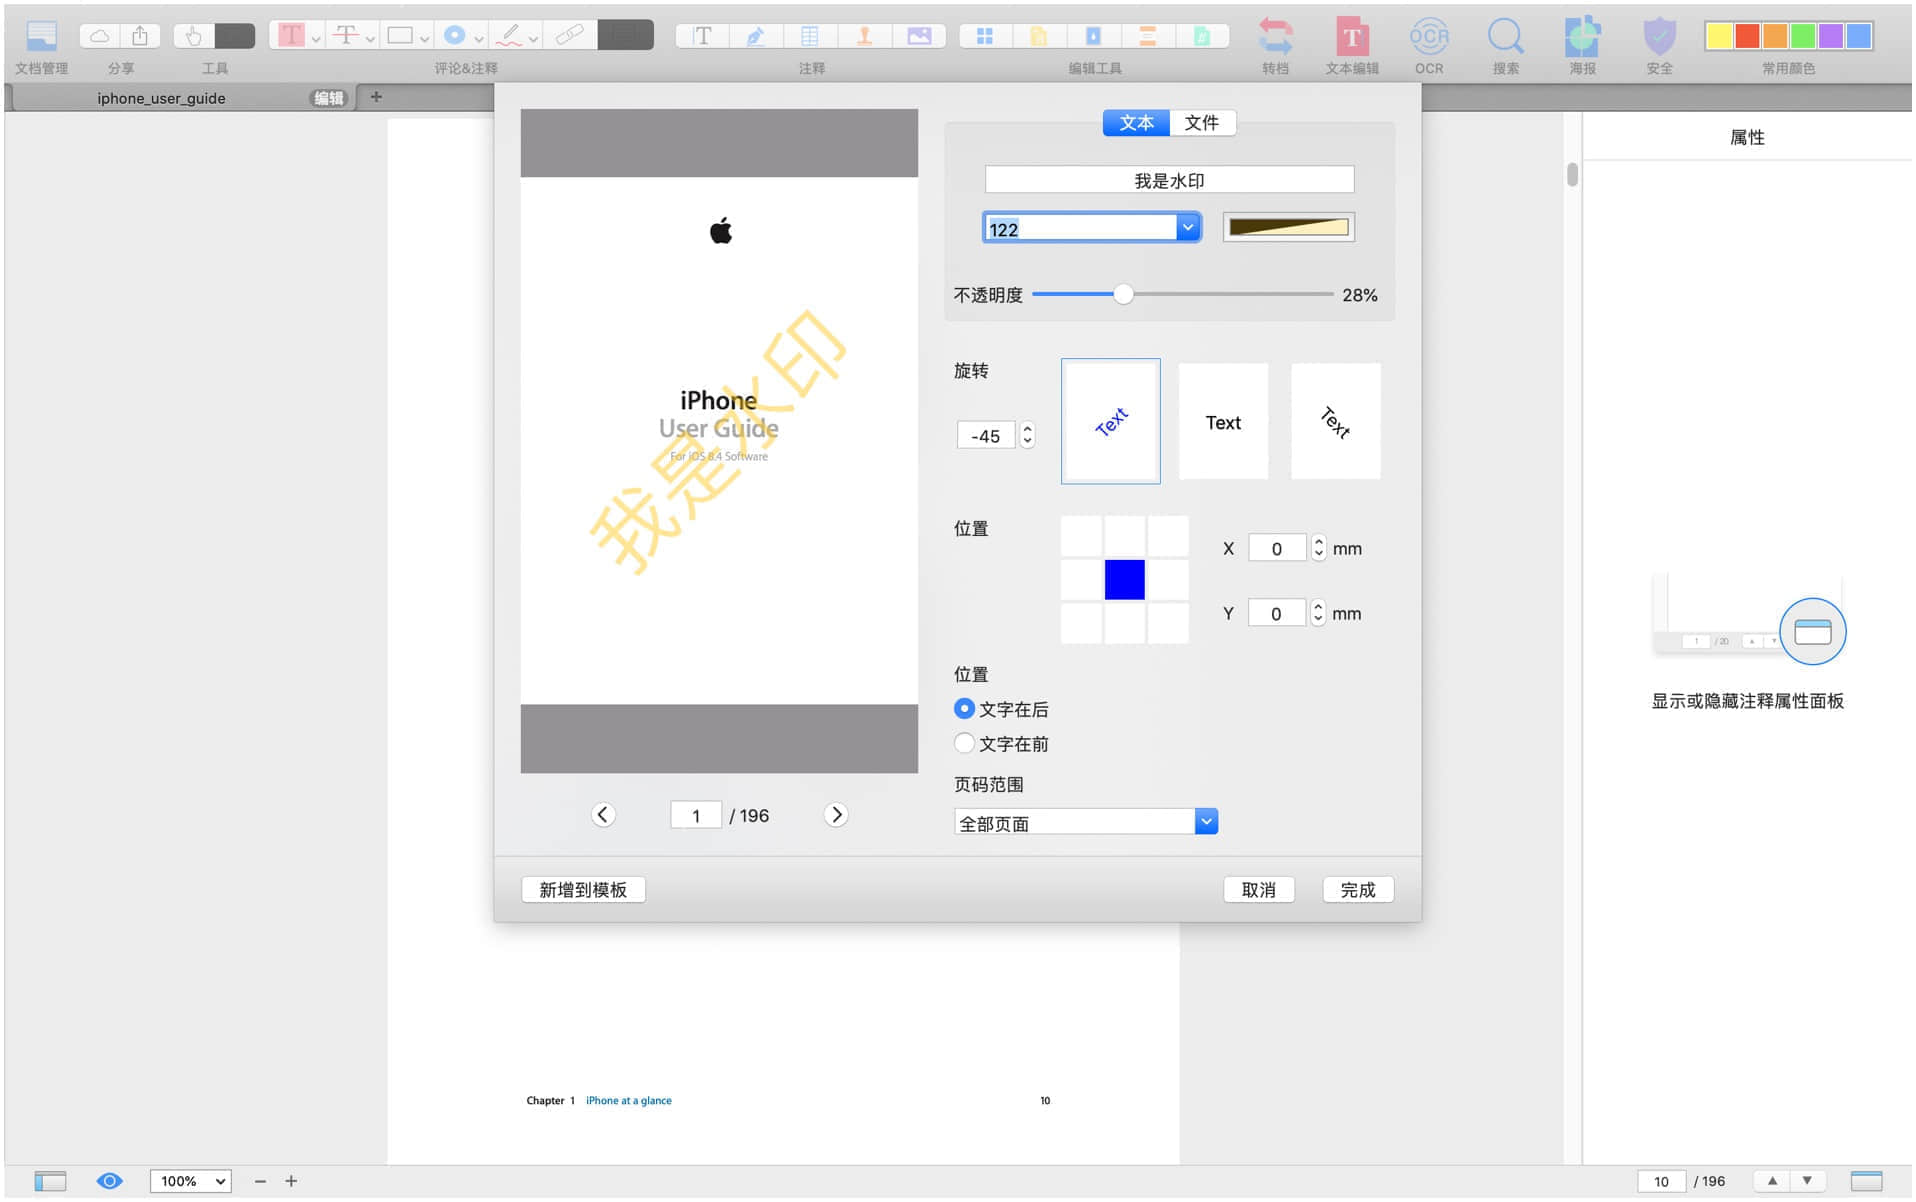The width and height of the screenshot is (1916, 1202).
Task: Open the 海报 poster tool
Action: point(1582,37)
